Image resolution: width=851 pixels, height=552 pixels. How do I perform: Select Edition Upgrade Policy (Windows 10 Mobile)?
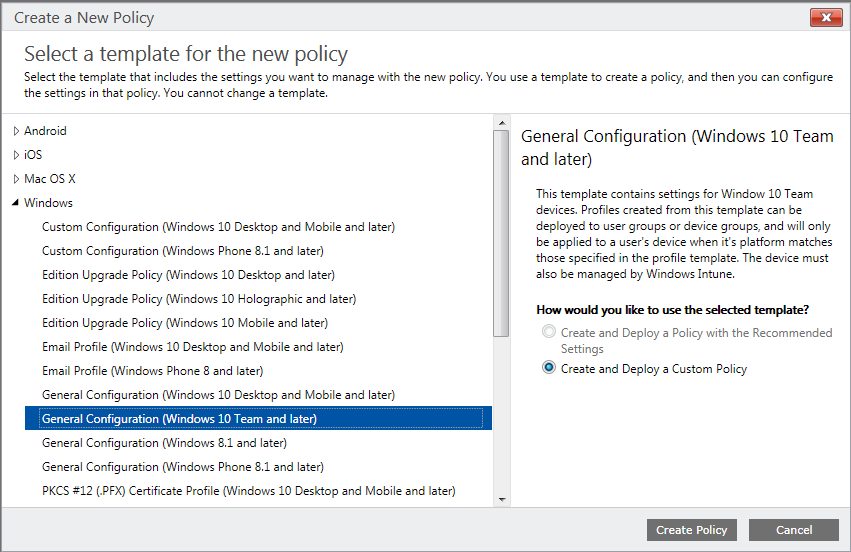click(184, 323)
